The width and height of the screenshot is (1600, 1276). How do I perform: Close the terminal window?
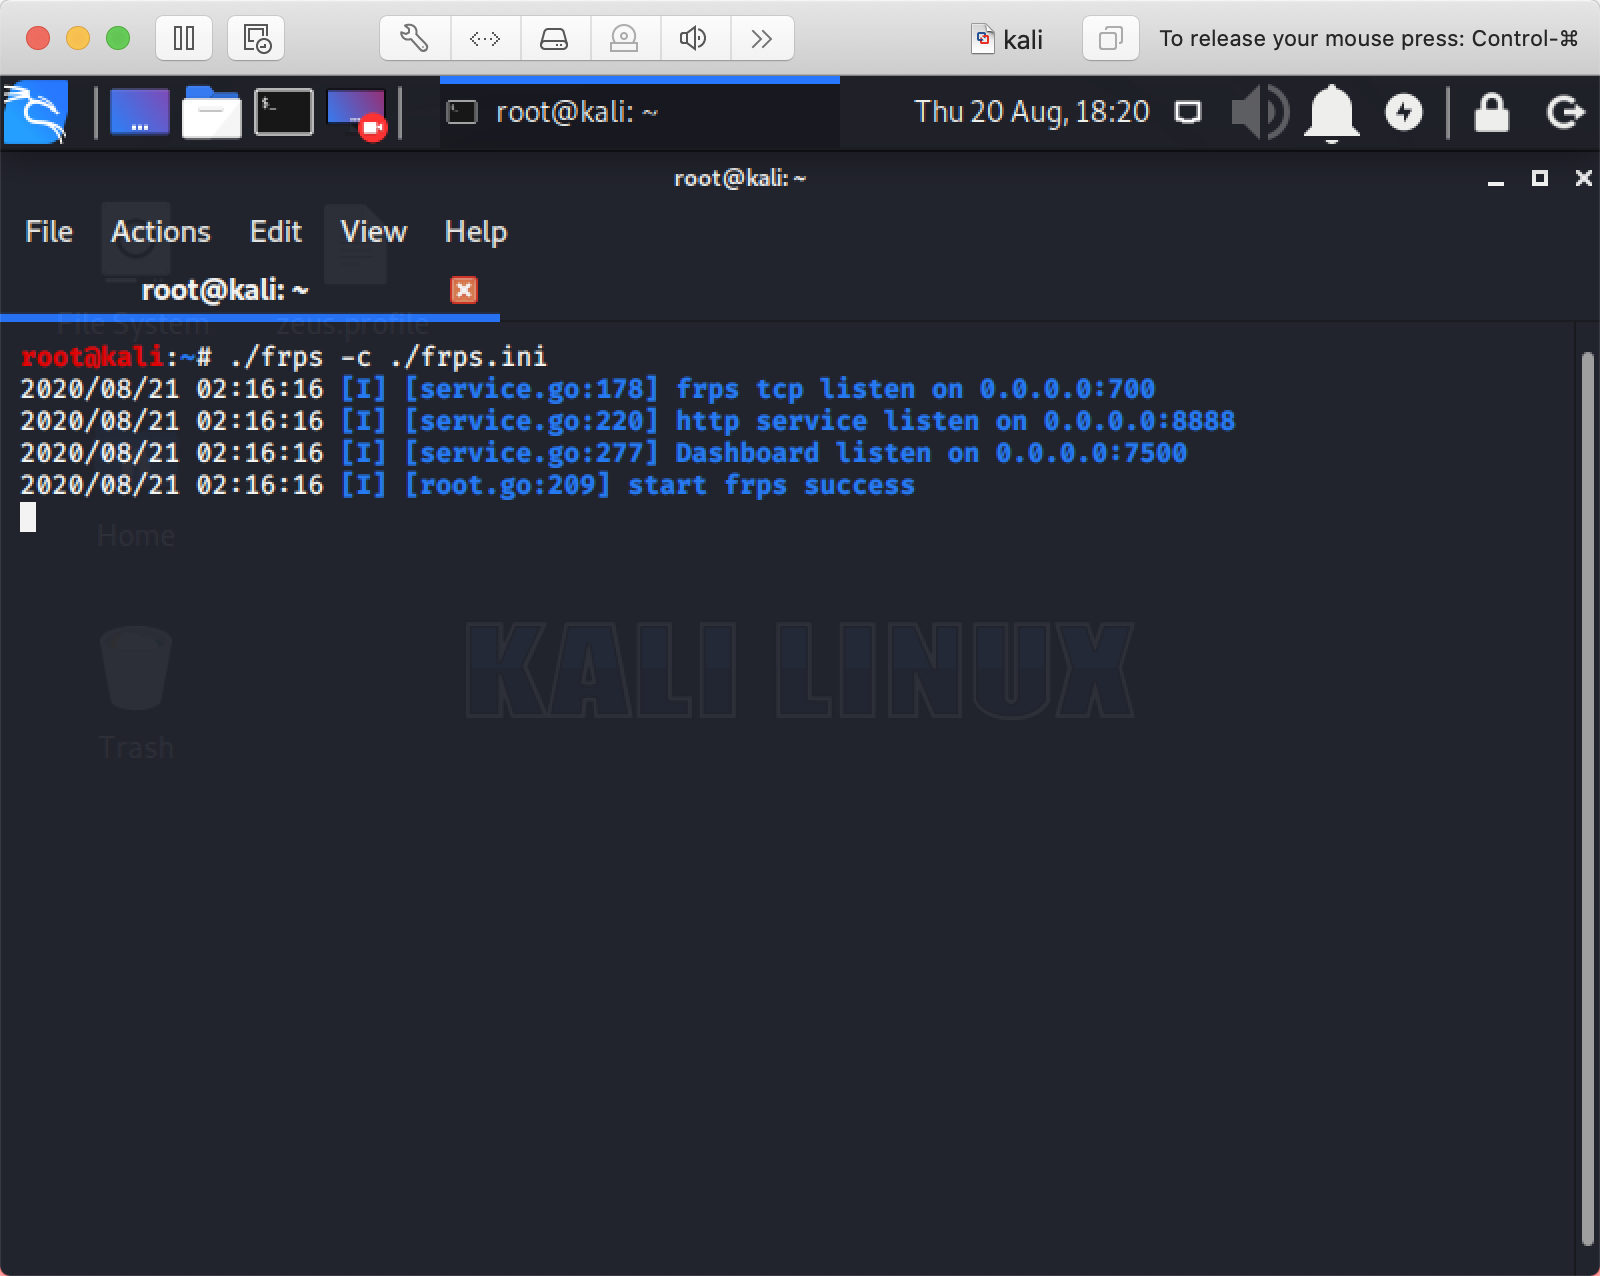tap(1584, 178)
